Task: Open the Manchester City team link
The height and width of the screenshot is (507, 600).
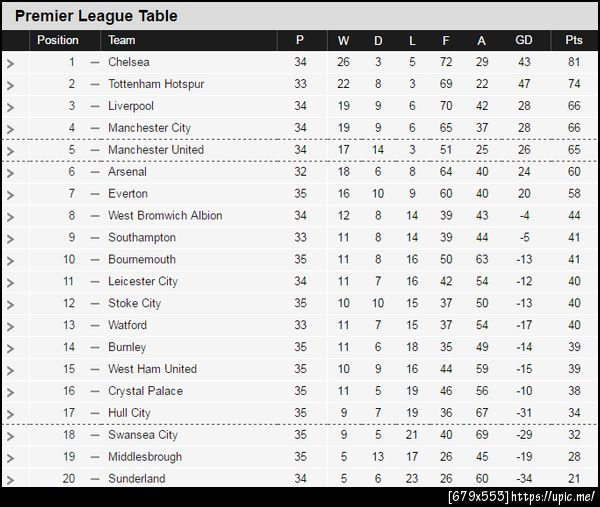Action: coord(149,128)
